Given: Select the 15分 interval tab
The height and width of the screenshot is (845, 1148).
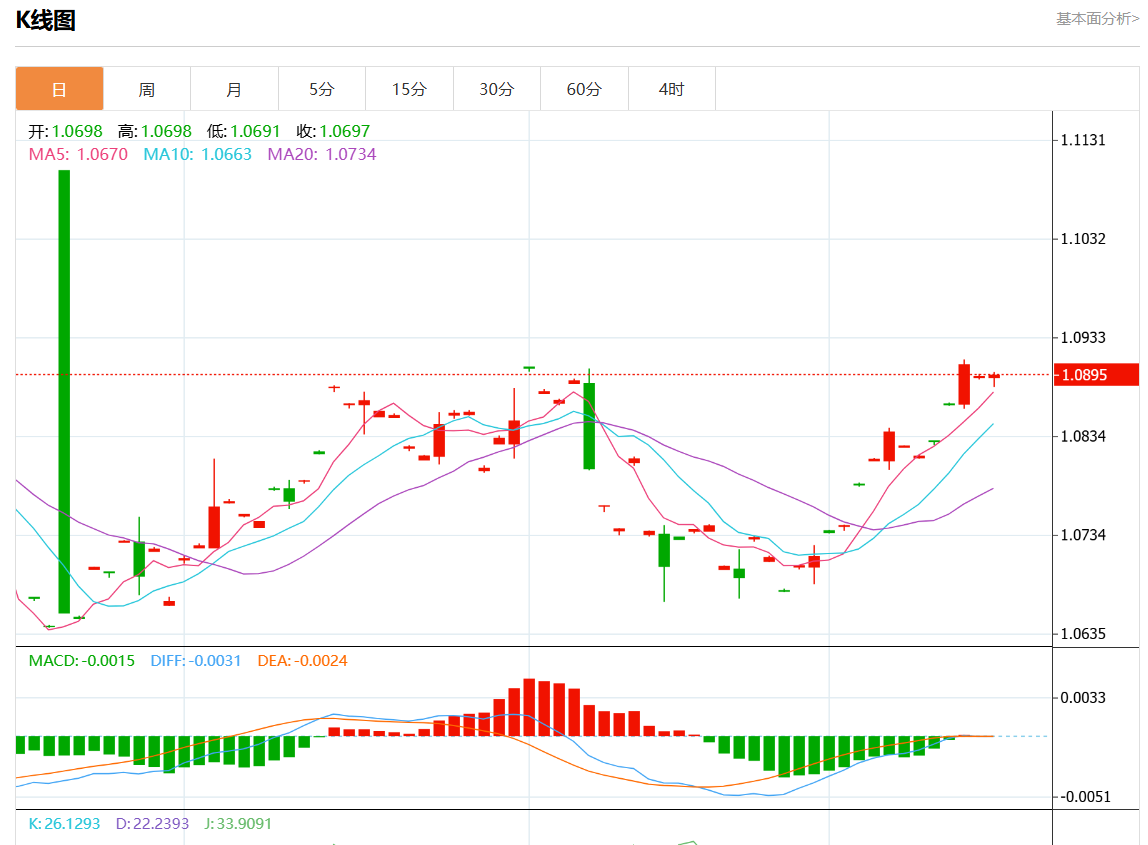Looking at the screenshot, I should (409, 89).
